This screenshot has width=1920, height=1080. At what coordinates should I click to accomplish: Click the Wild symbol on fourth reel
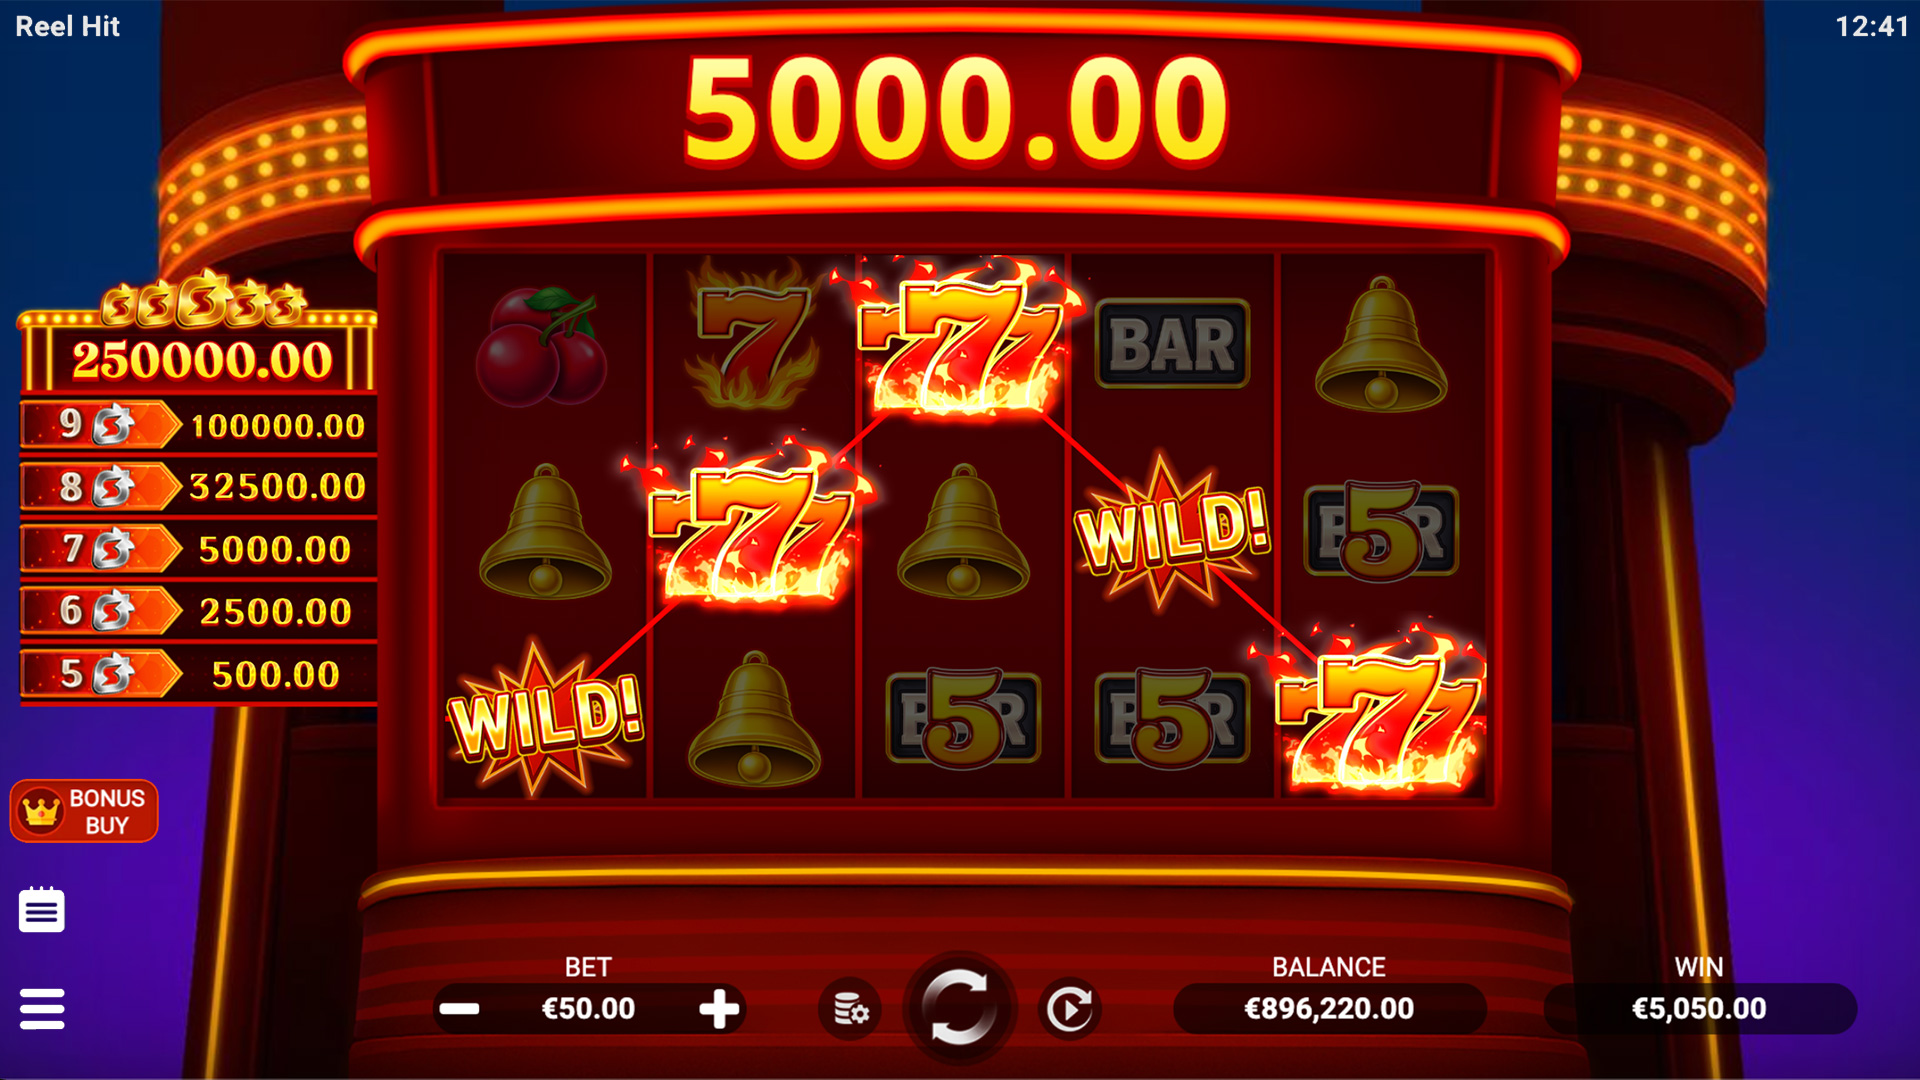[1172, 531]
